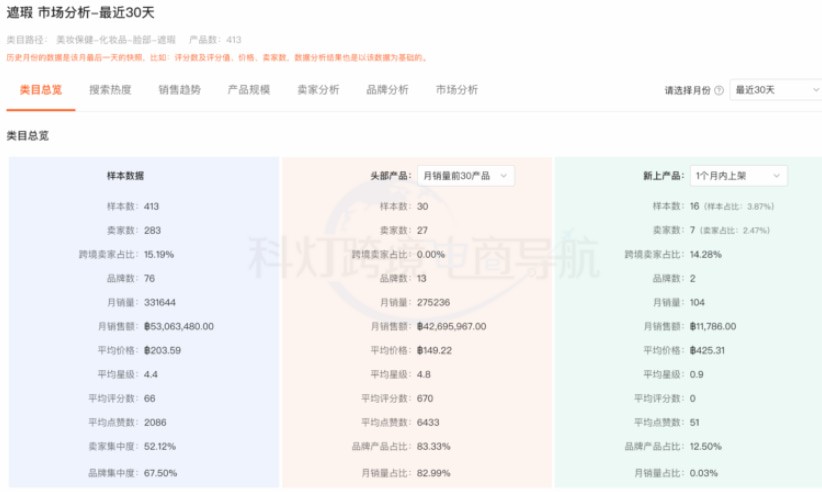Image resolution: width=822 pixels, height=492 pixels.
Task: Expand the 月销量前30产品 dropdown
Action: tap(465, 176)
